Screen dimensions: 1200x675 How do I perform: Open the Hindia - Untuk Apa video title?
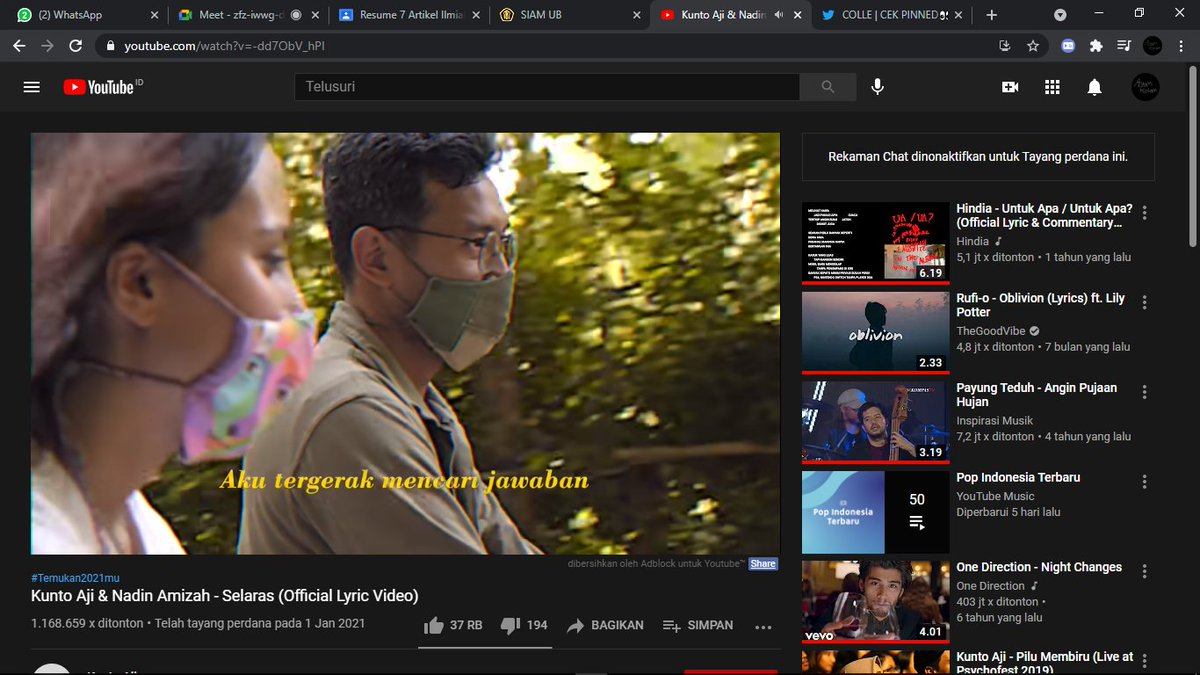(1044, 216)
